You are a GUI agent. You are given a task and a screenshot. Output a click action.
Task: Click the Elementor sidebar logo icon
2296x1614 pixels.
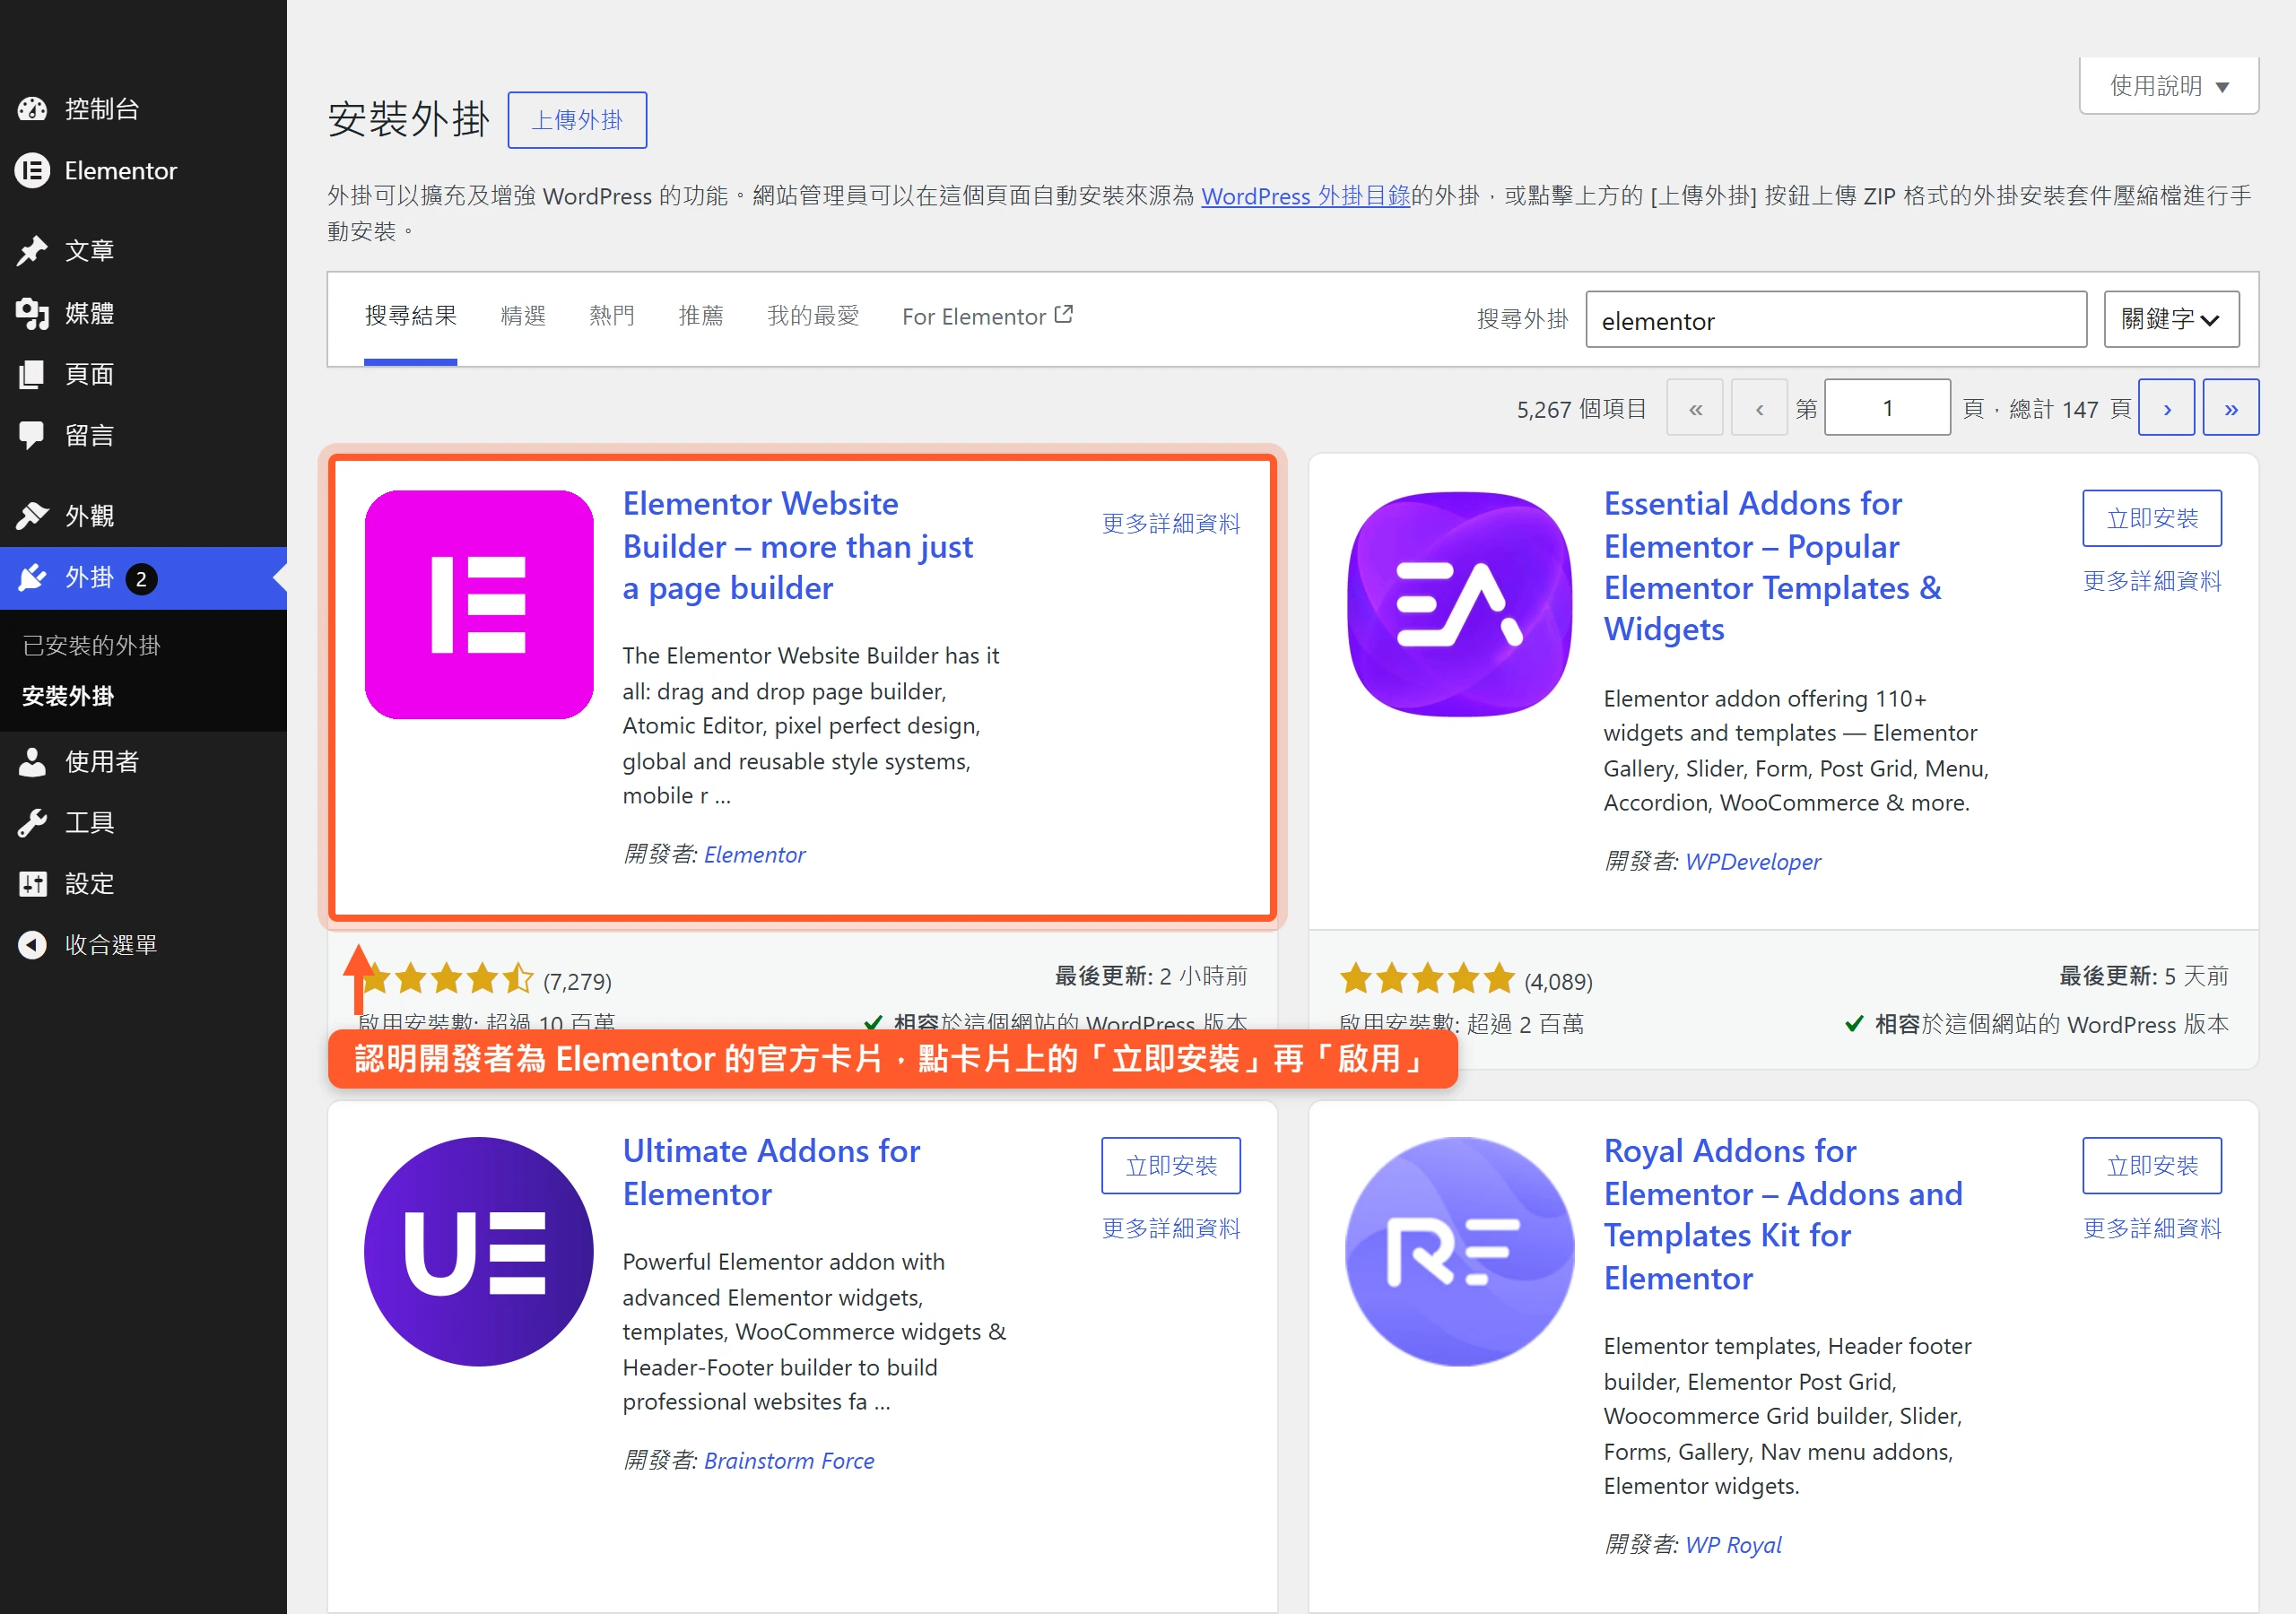[32, 170]
